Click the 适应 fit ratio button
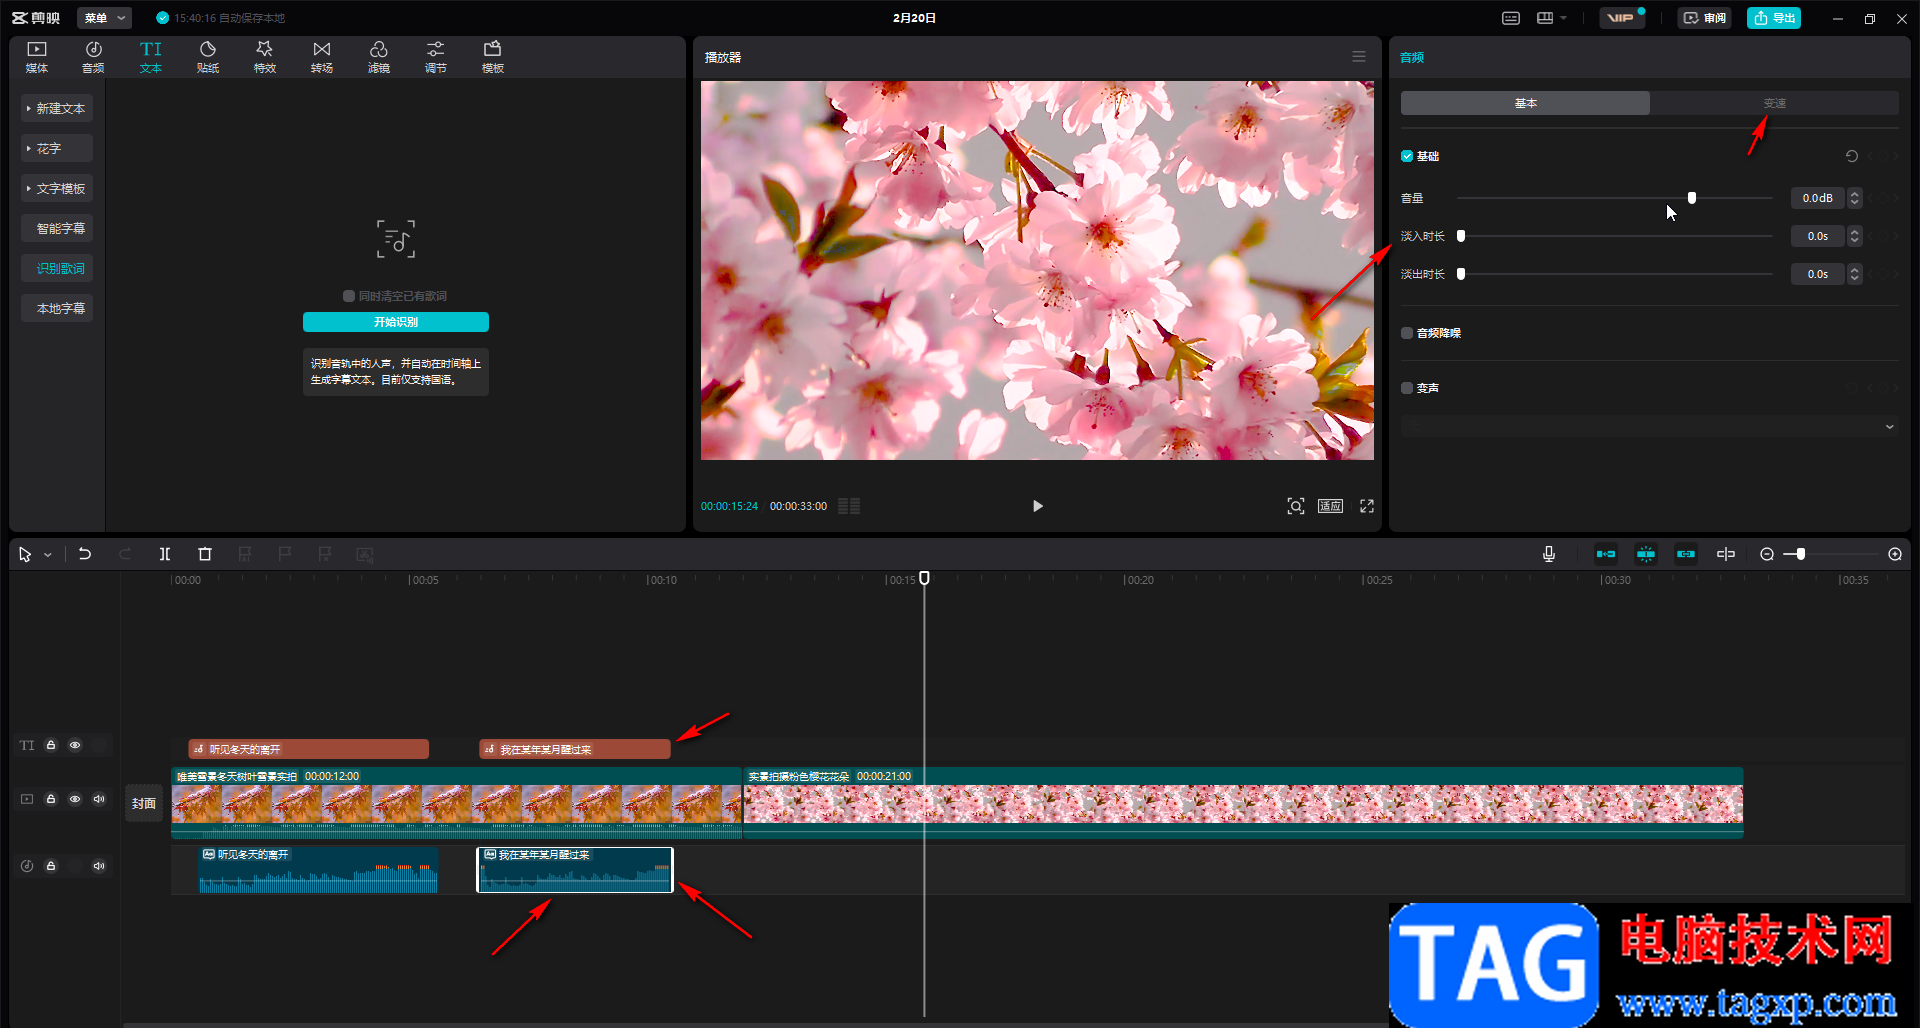 1330,506
